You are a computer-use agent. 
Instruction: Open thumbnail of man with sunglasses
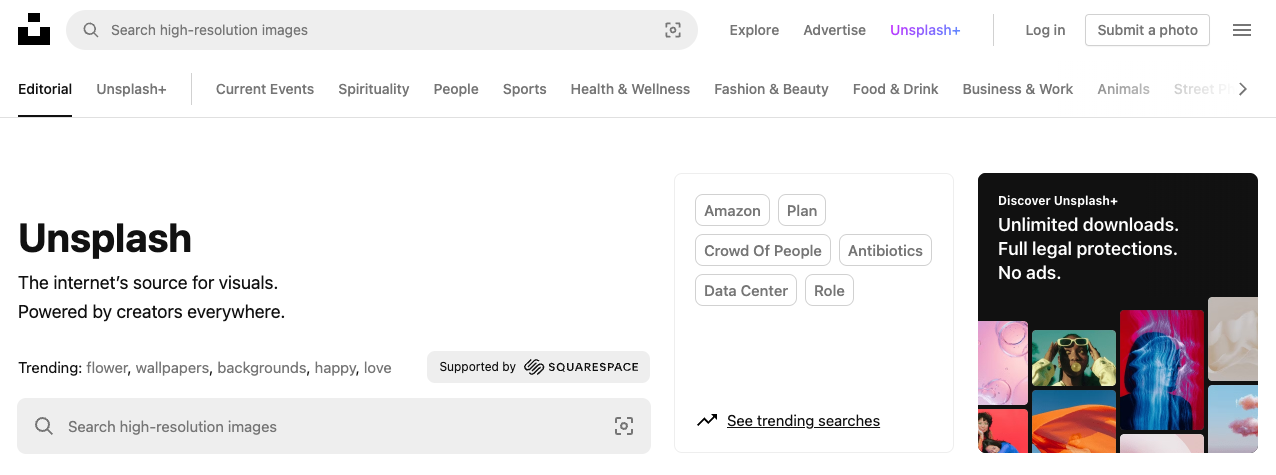[1074, 358]
